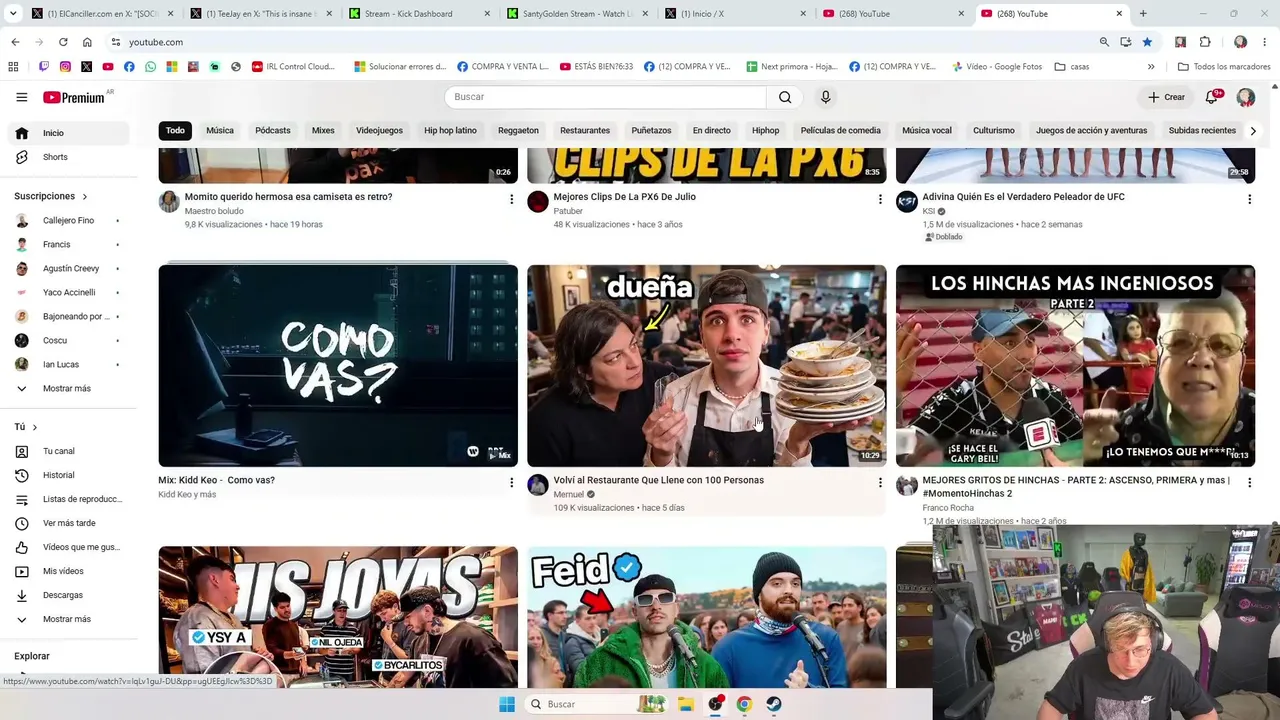Open options for Kidd Keo Como vas mix
The image size is (1280, 720).
point(511,483)
